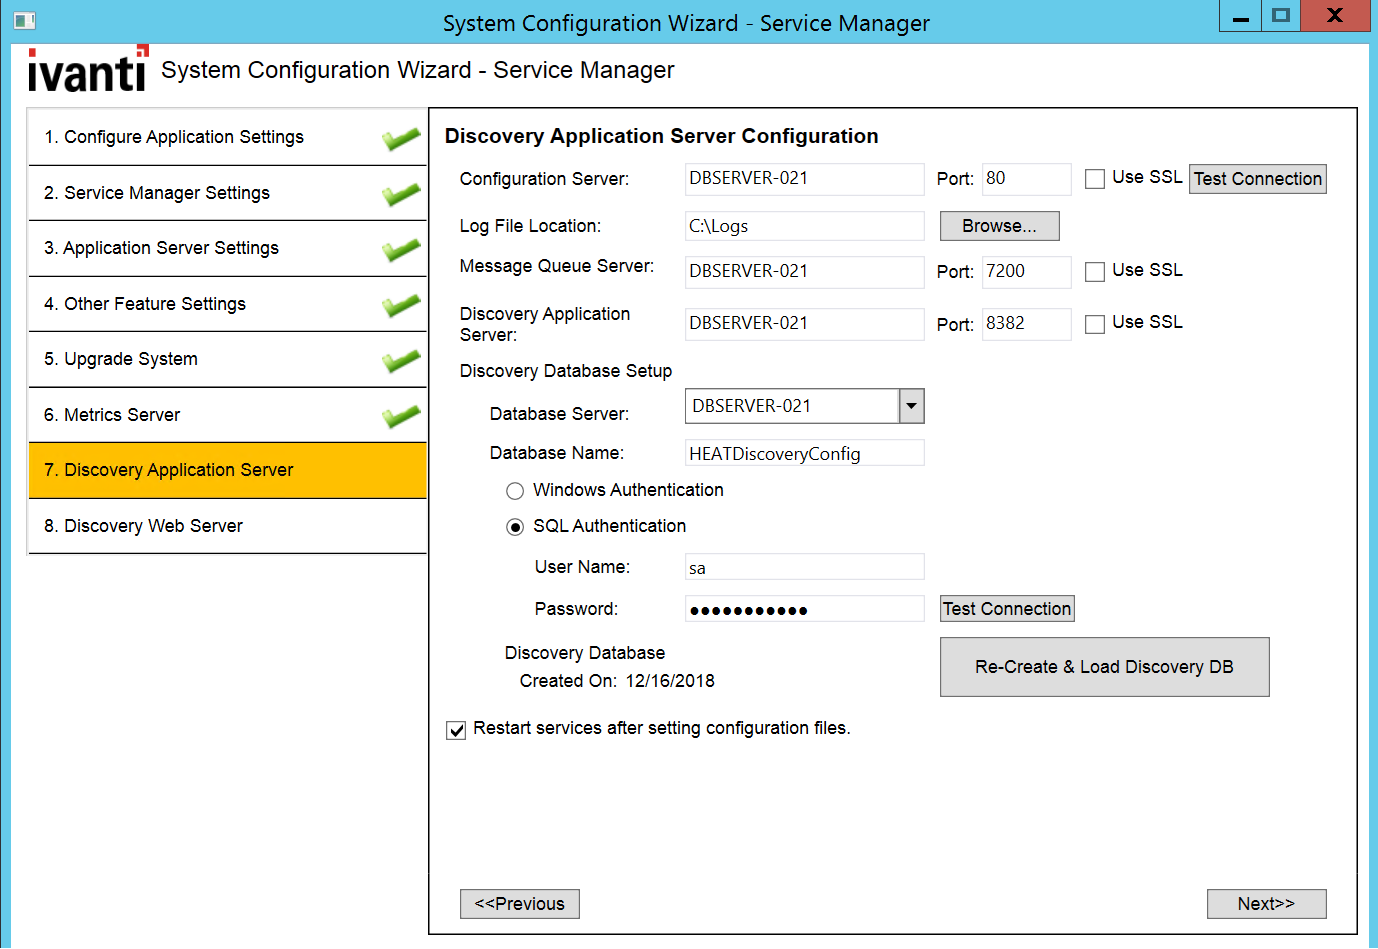The image size is (1378, 949).
Task: Open the Database Server dropdown
Action: click(x=911, y=406)
